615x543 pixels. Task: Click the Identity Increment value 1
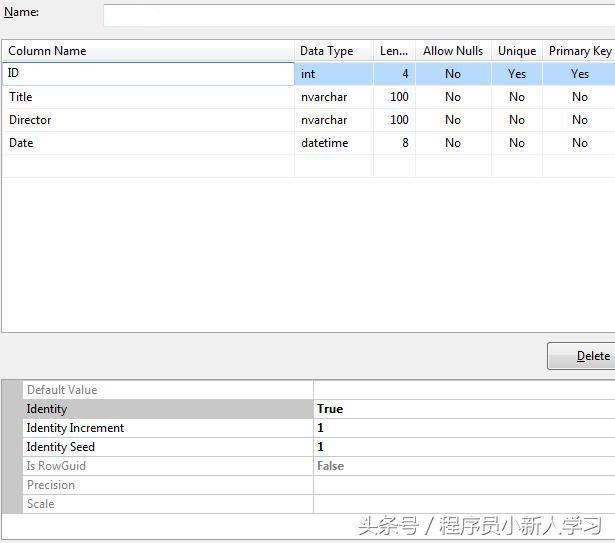coord(464,428)
